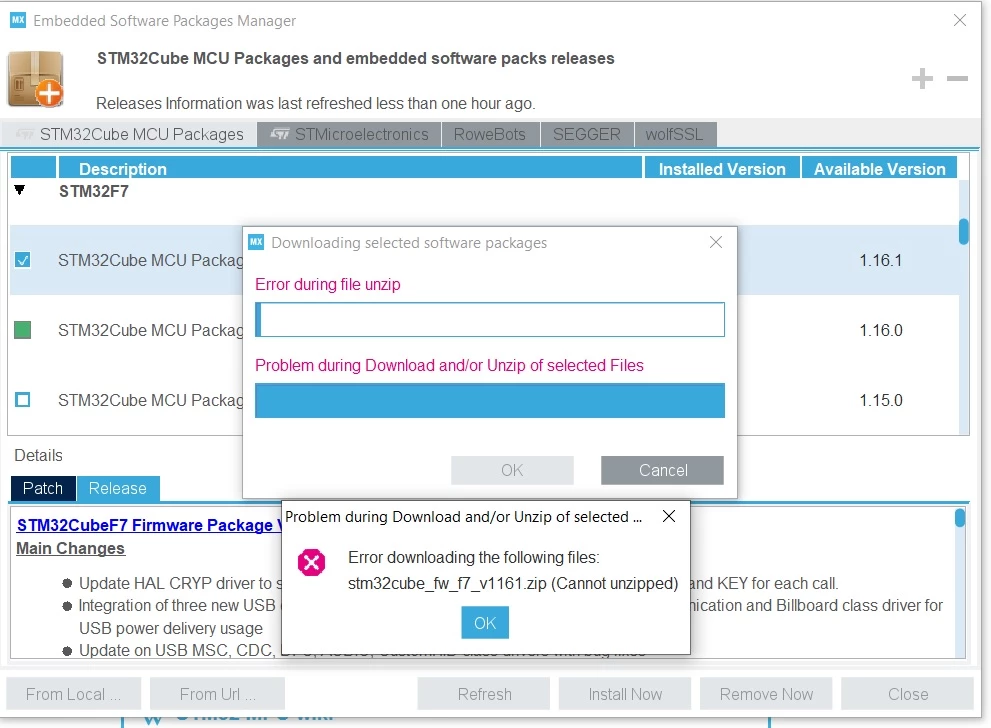The width and height of the screenshot is (991, 728).
Task: Click the package list vertical scrollbar thumb
Action: coord(963,231)
